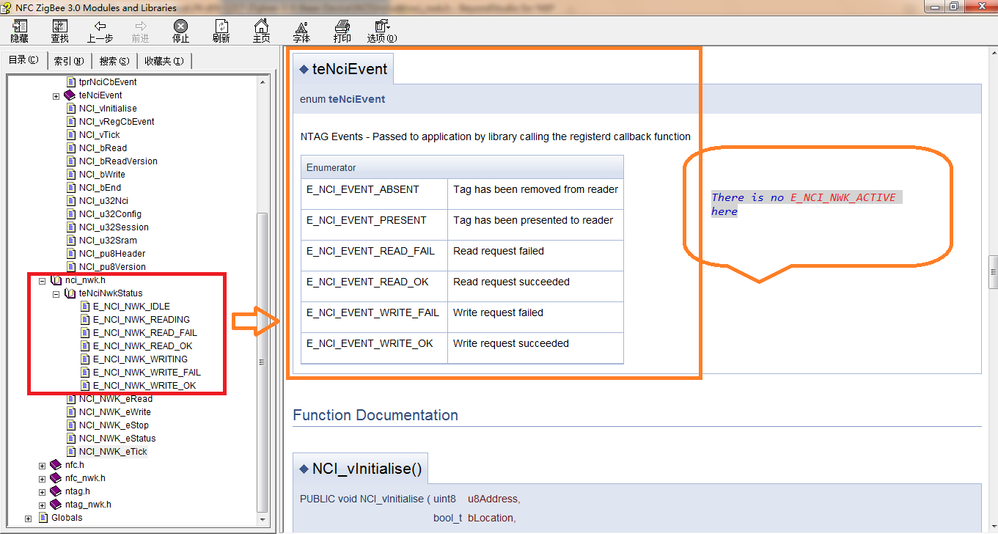Open NCI_NWK_eRead topic in tree
This screenshot has height=534, width=998.
(x=115, y=399)
